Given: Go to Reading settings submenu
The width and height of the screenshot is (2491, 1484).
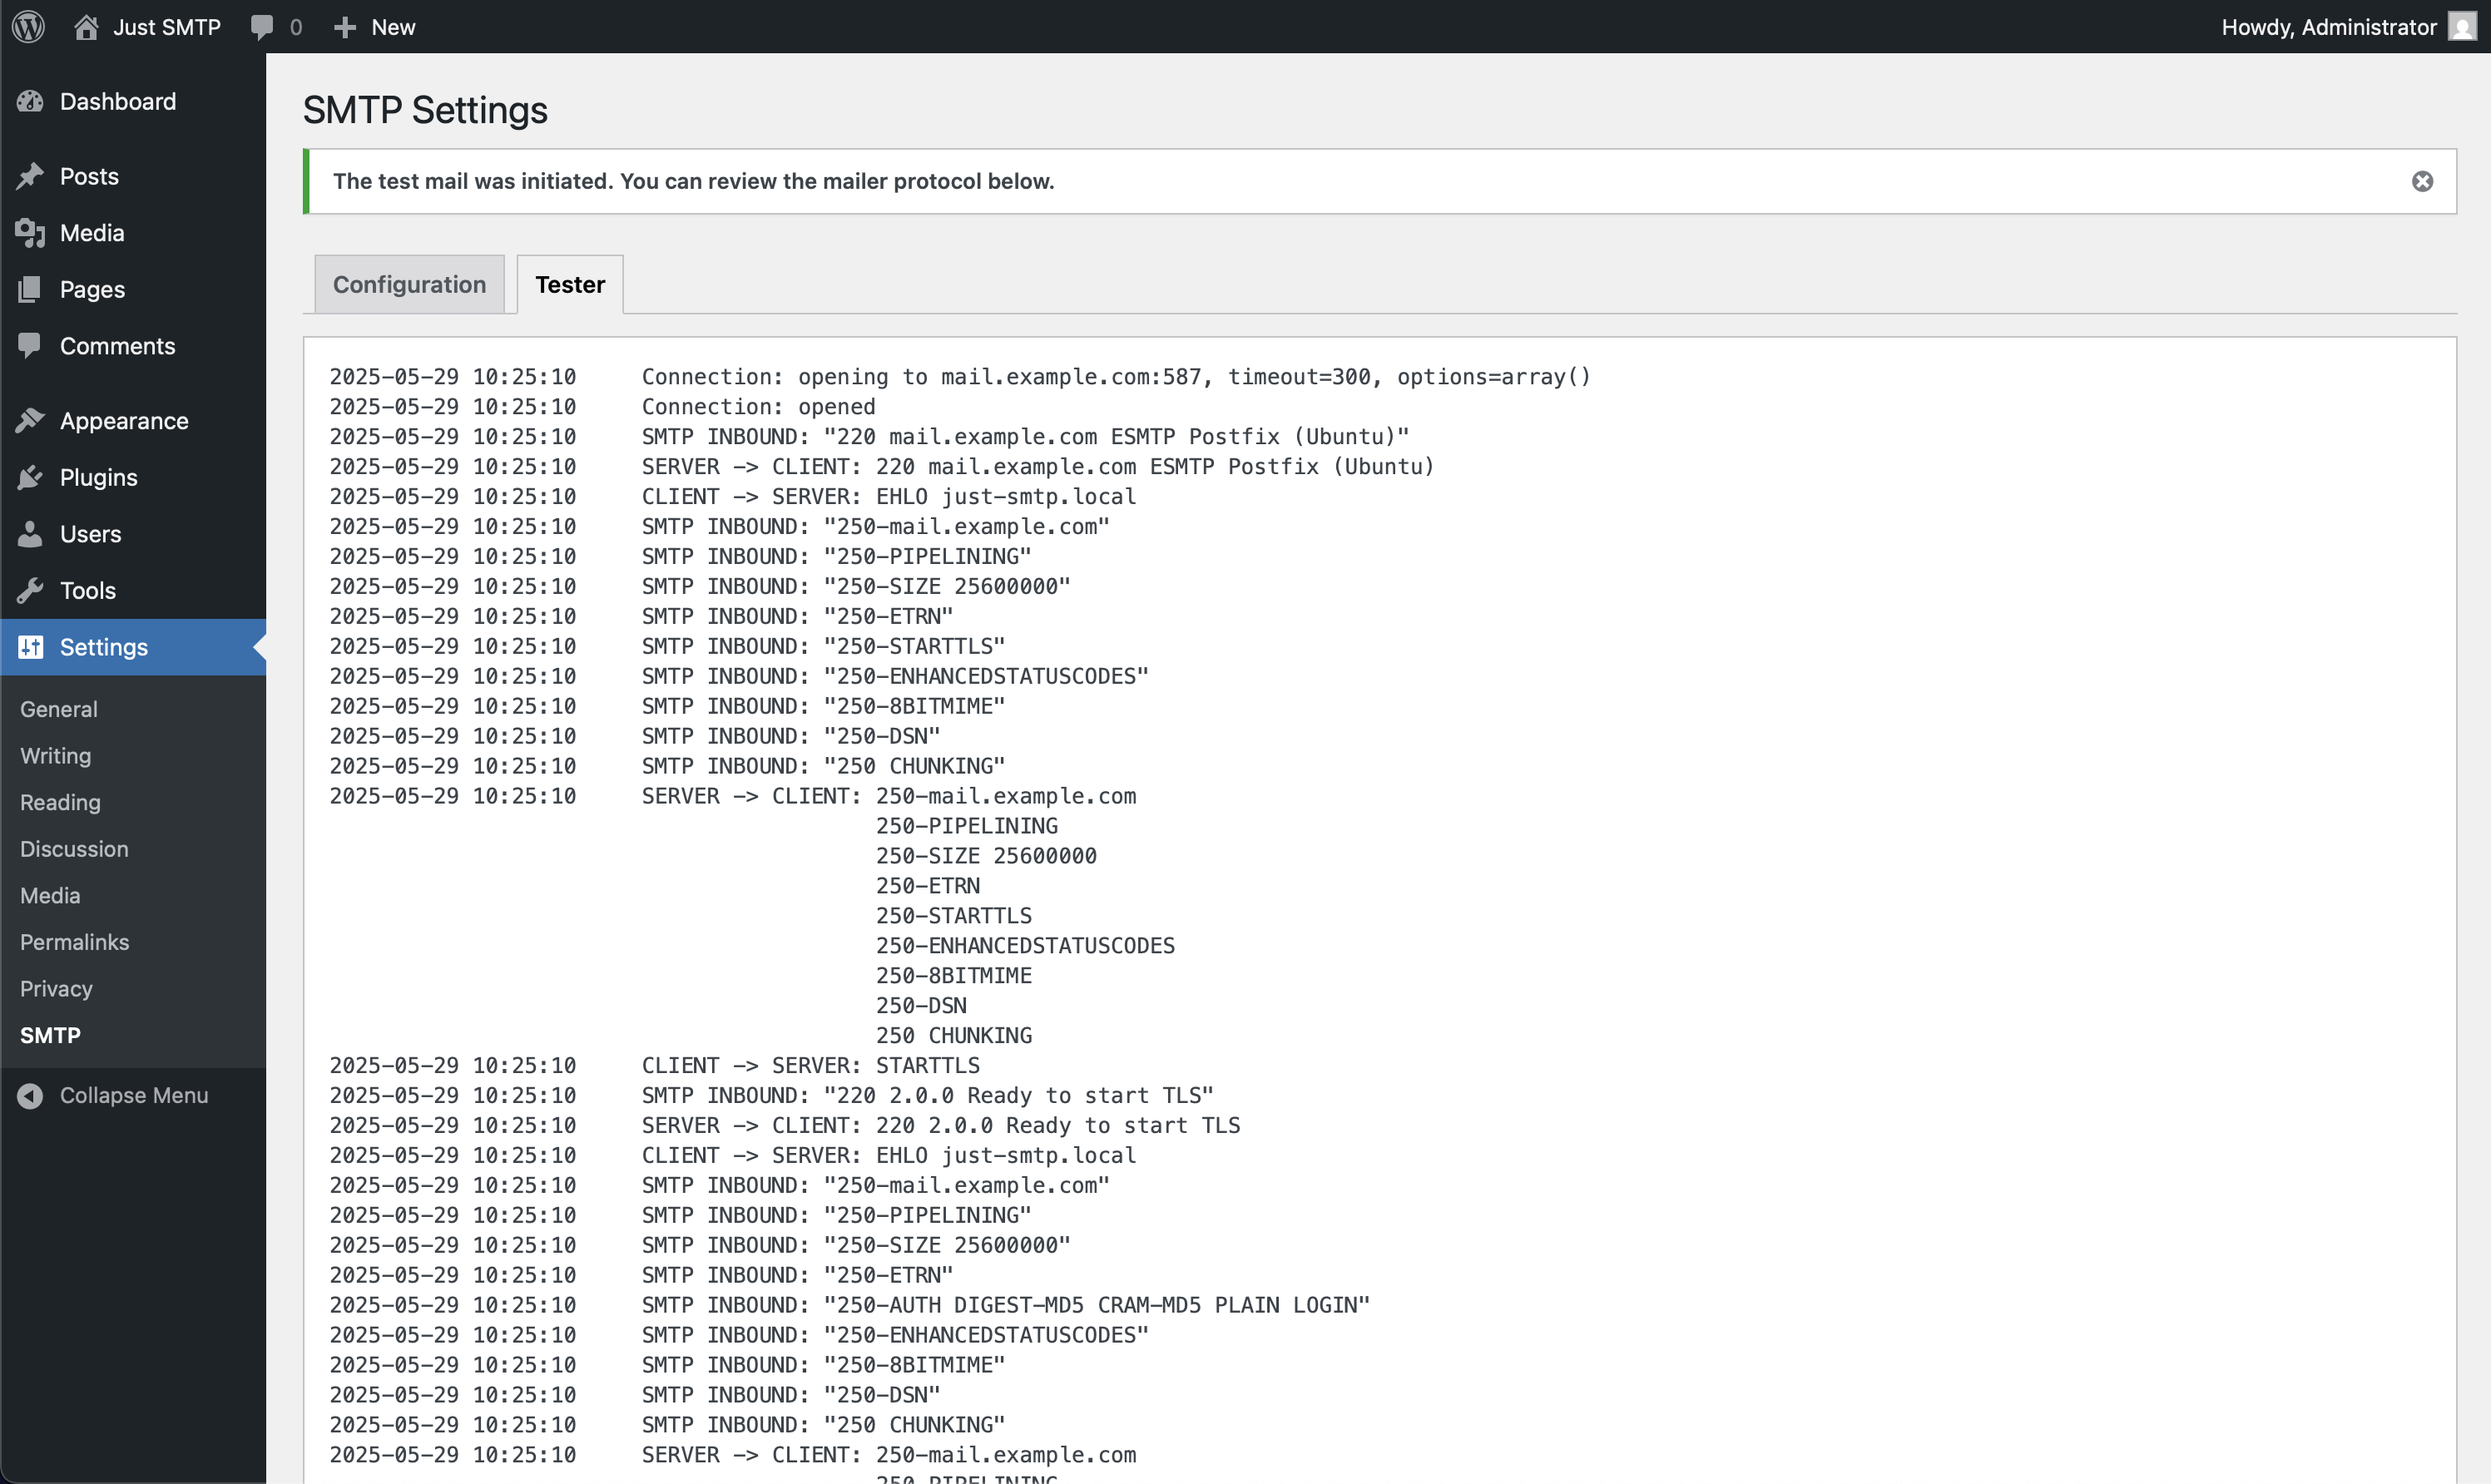Looking at the screenshot, I should coord(60,802).
